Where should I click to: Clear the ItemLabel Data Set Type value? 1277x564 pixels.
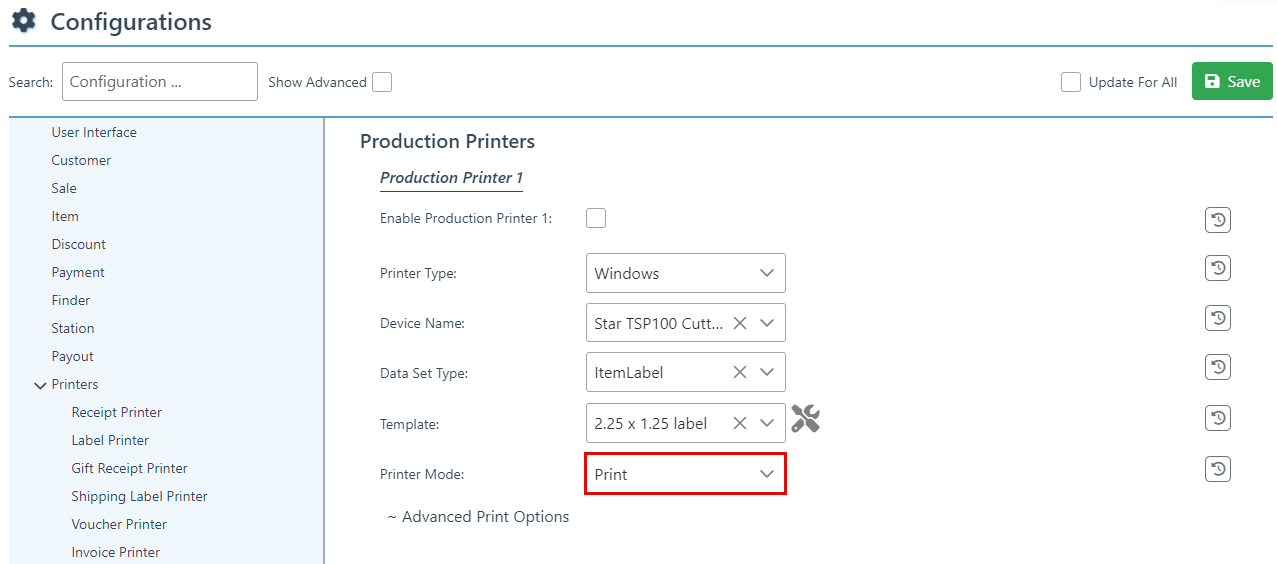coord(740,372)
